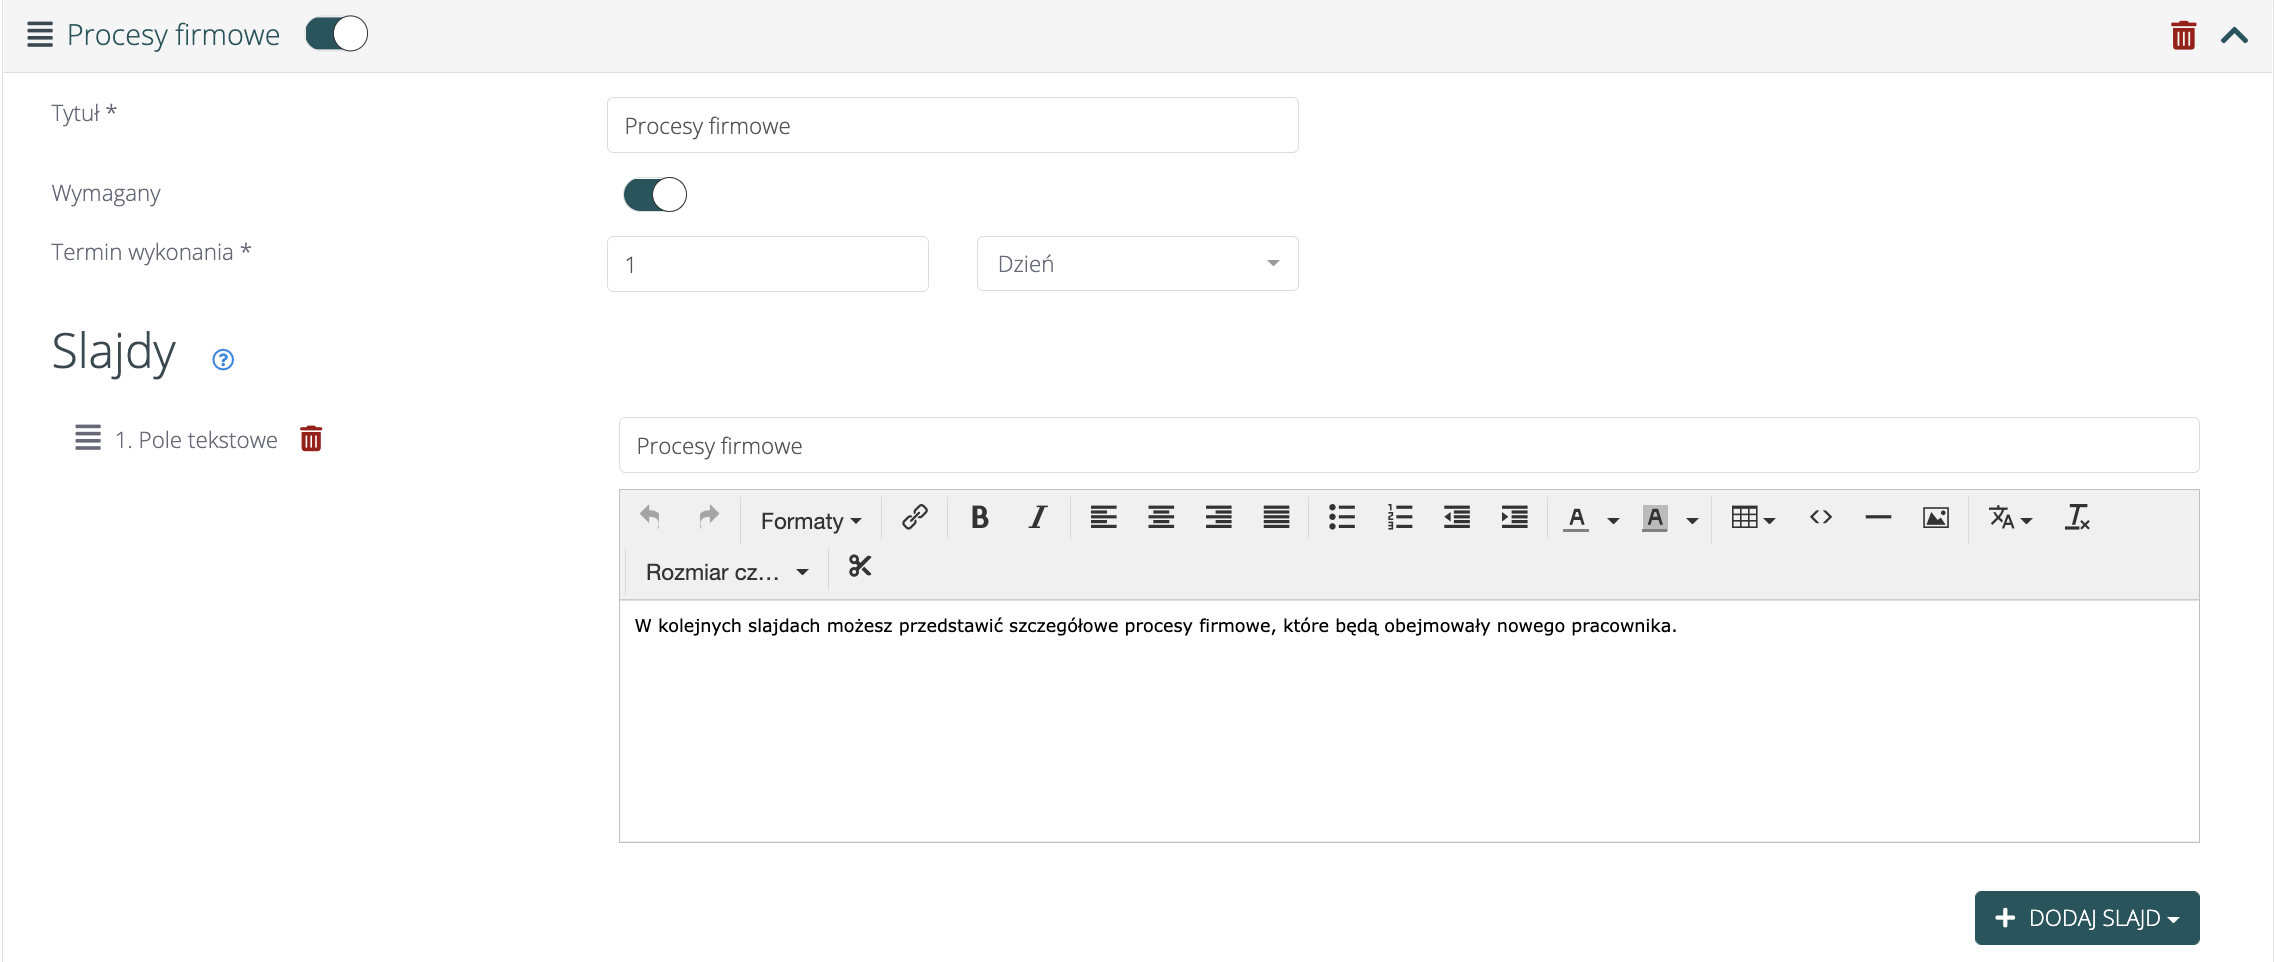Collapse the Procesy firmowe section
This screenshot has height=962, width=2274.
(2234, 36)
